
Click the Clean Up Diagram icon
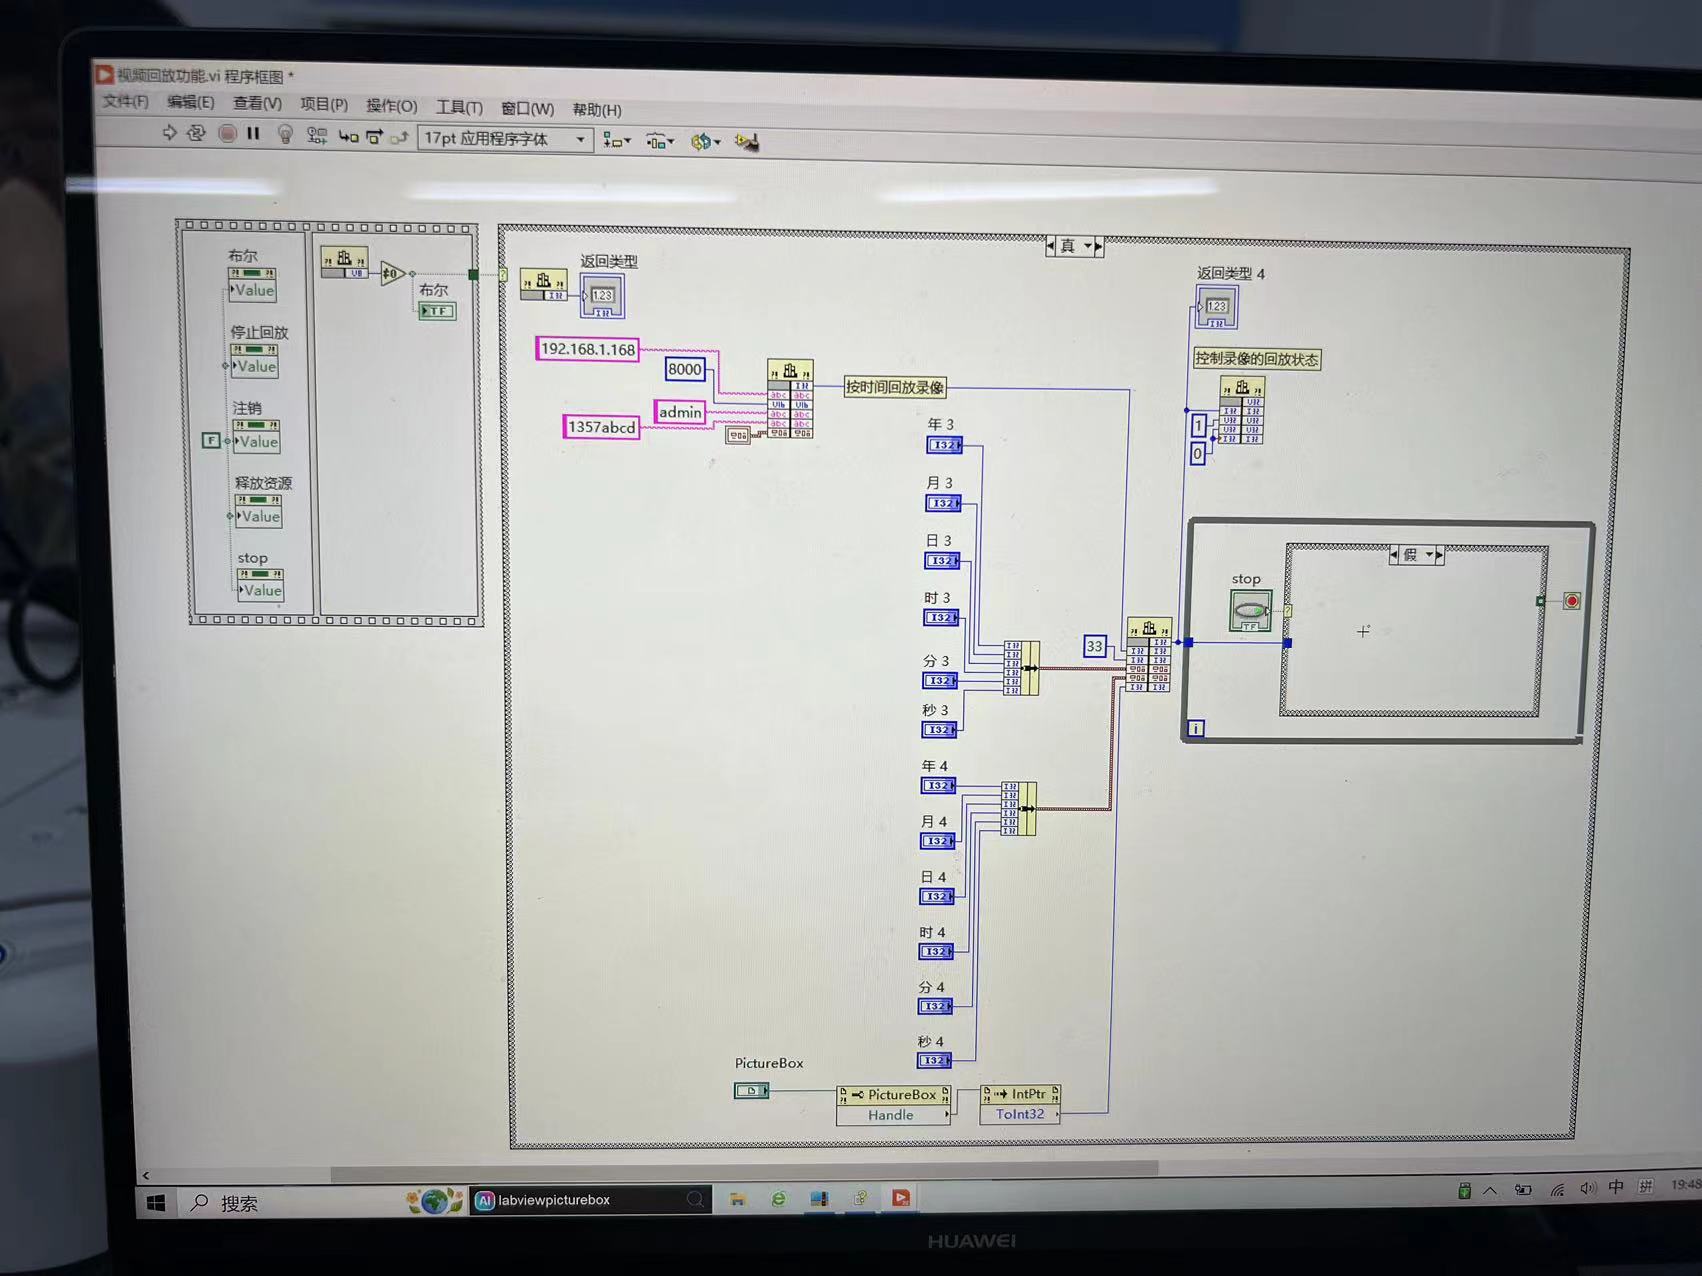(x=747, y=142)
